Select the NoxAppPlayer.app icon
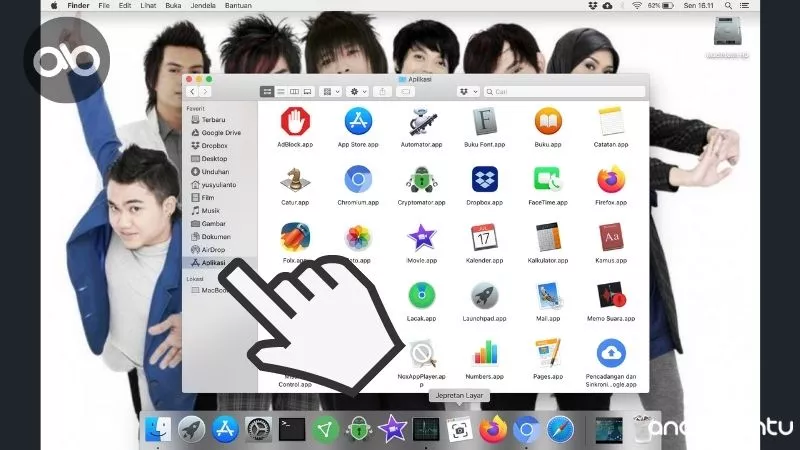Screen dimensions: 800x450 coord(422,354)
